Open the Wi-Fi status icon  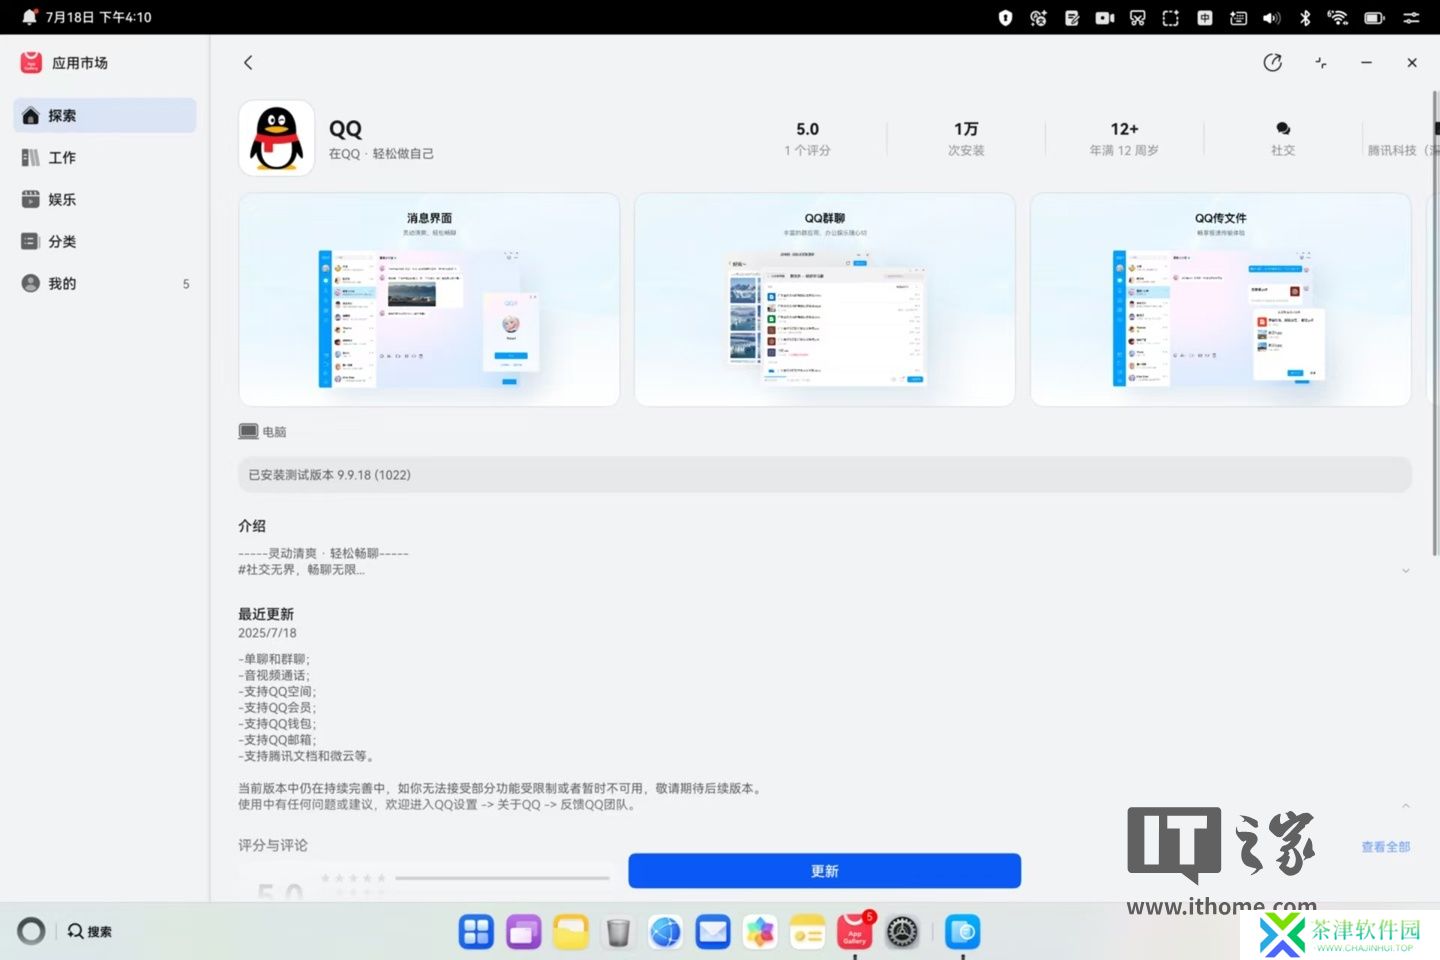[x=1338, y=17]
